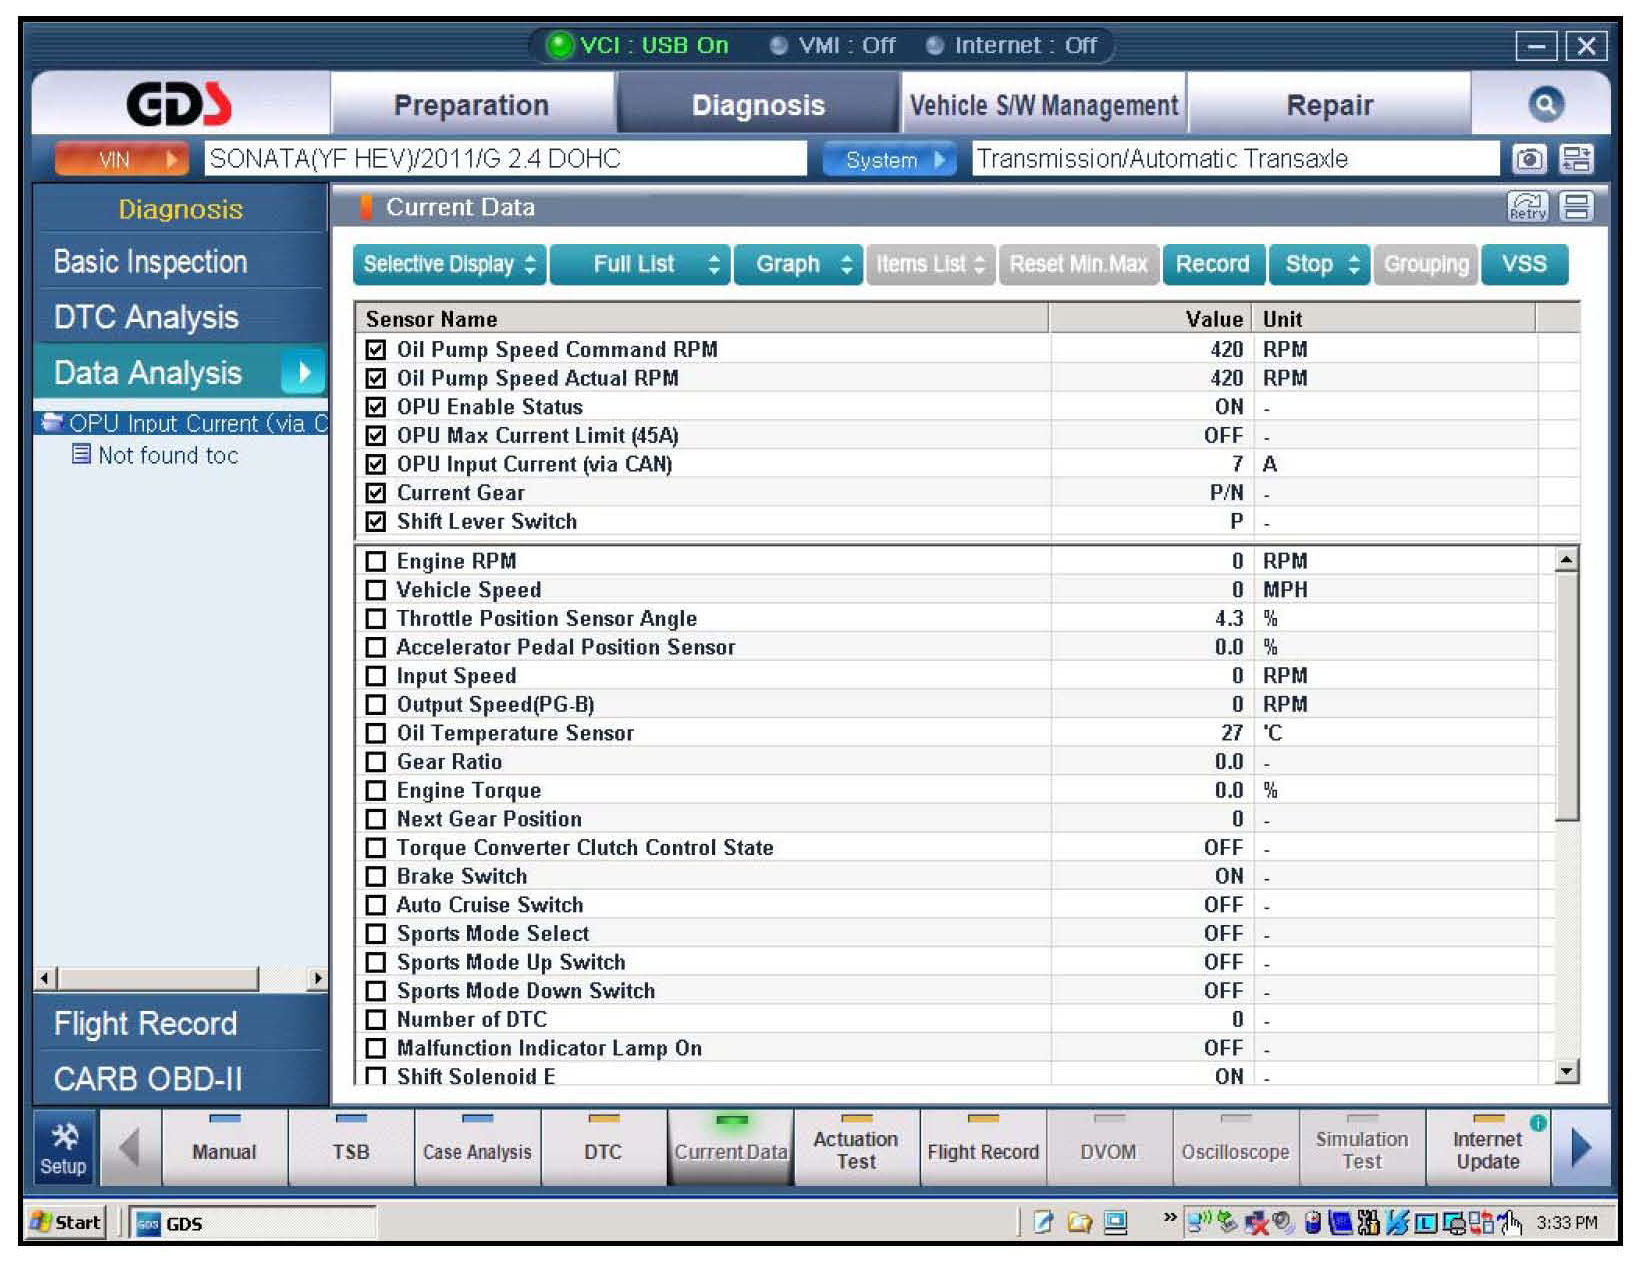The image size is (1635, 1261).
Task: Switch to the Preparation tab
Action: click(471, 105)
